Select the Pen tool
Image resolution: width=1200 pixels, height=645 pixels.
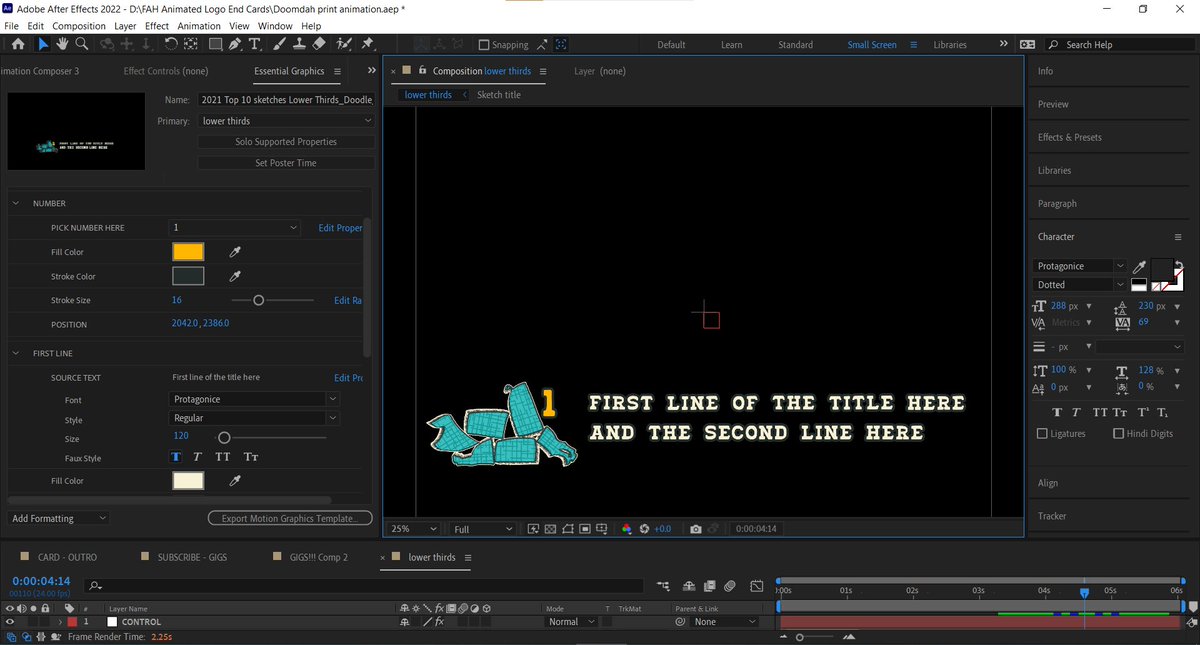(235, 44)
